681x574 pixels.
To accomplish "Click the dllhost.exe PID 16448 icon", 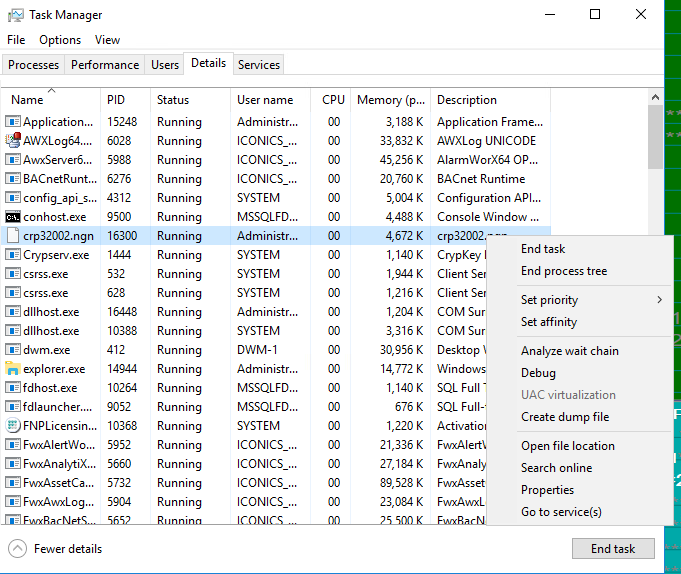I will click(13, 312).
